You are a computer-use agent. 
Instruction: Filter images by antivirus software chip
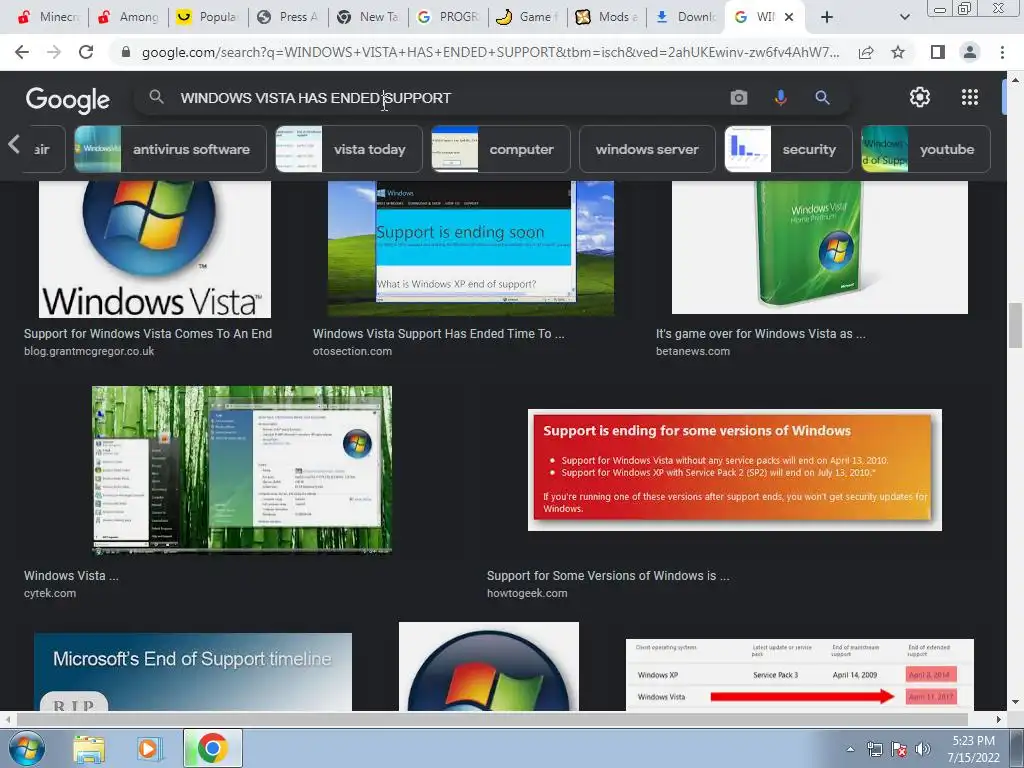170,150
